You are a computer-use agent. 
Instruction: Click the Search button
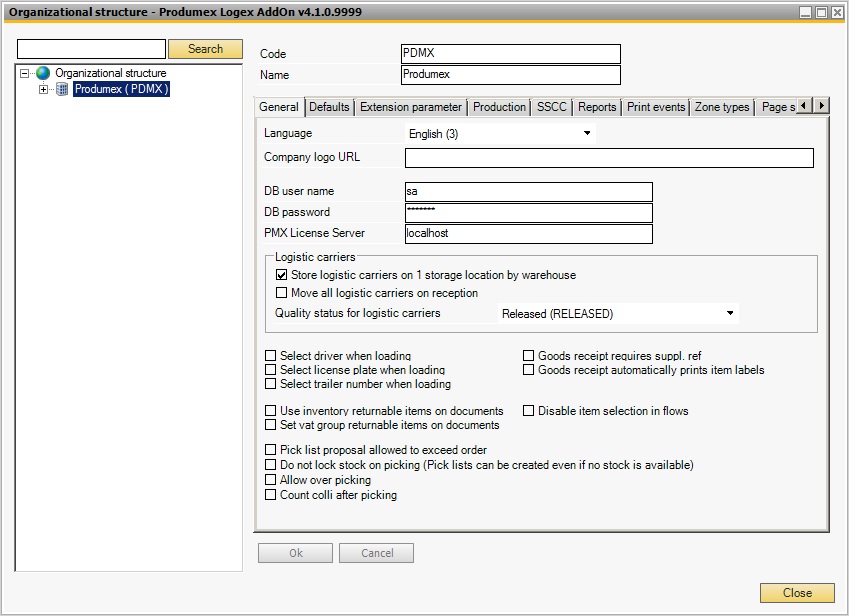click(205, 49)
